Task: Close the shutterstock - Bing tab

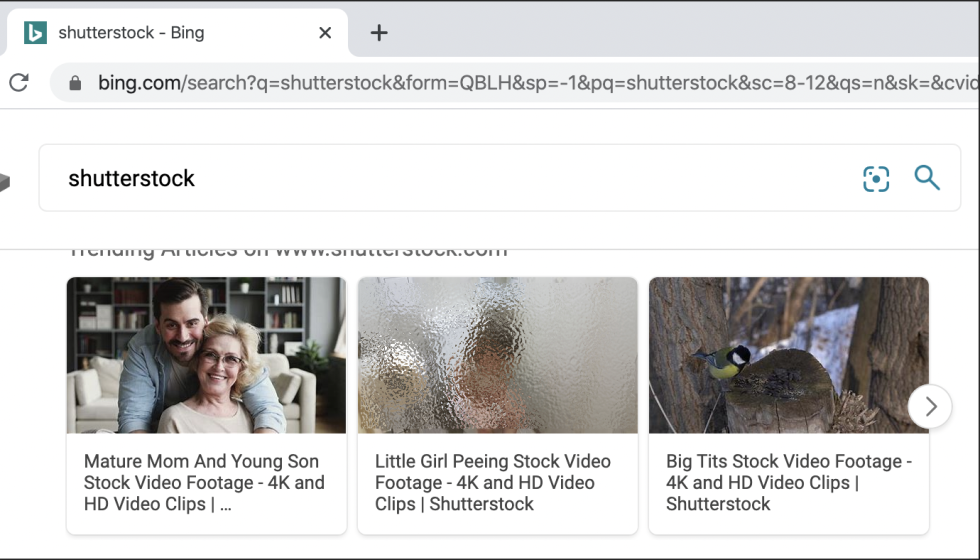Action: (325, 32)
